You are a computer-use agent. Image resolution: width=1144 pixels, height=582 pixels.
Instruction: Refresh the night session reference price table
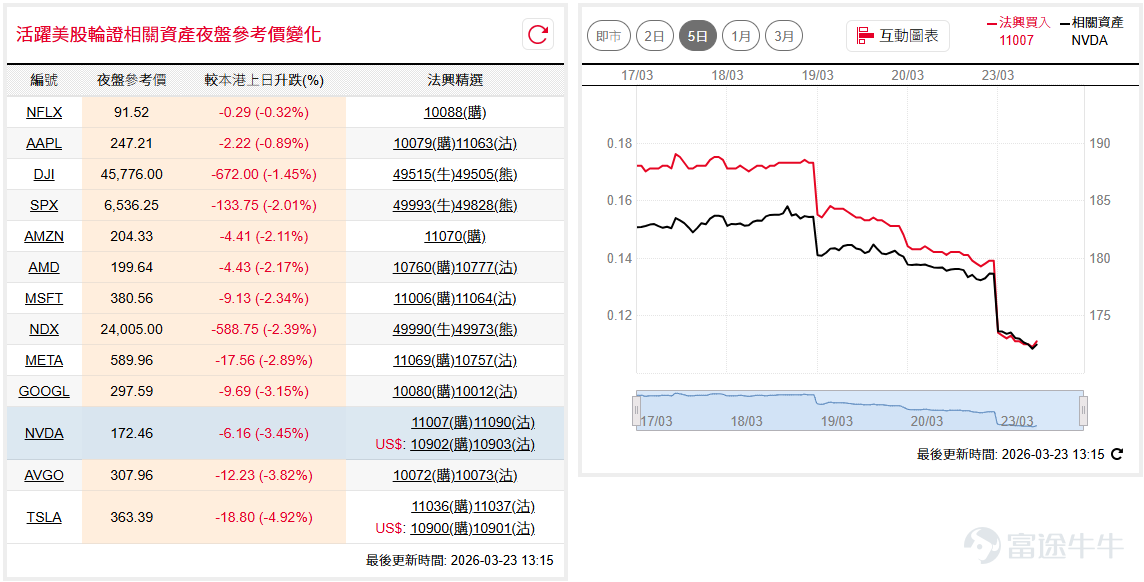coord(538,35)
